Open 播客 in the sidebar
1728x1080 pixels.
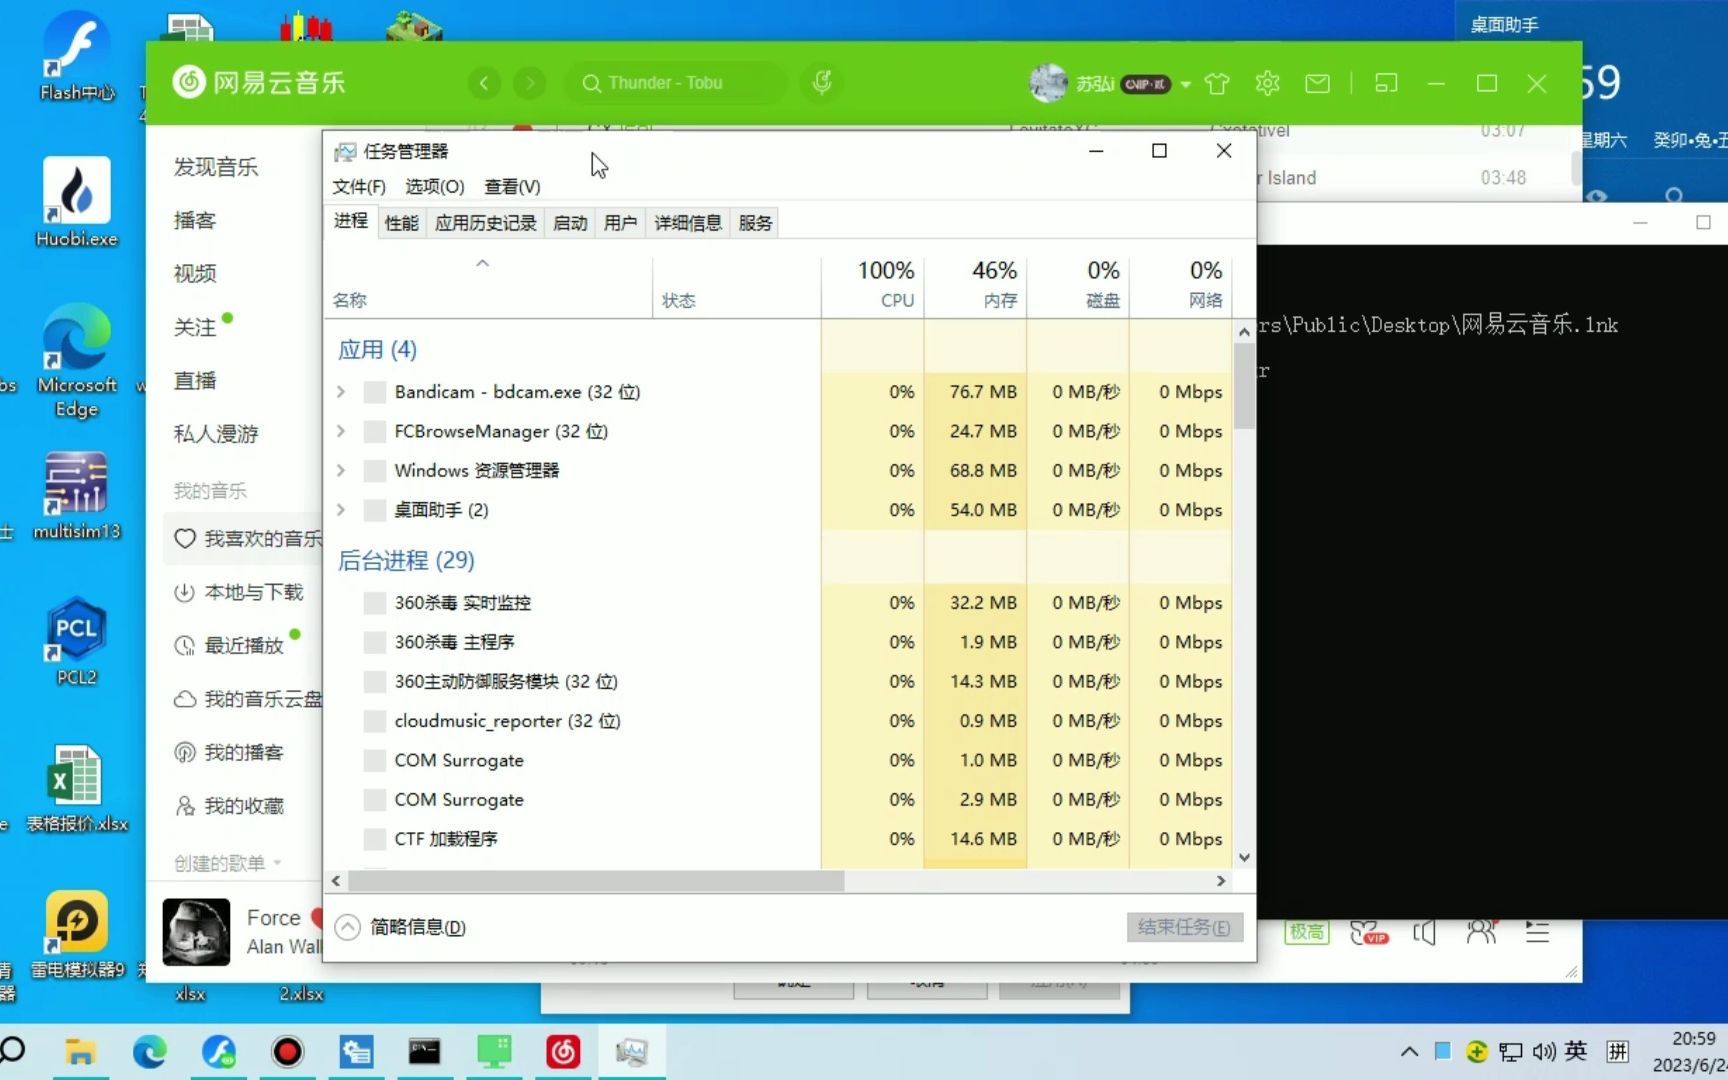[195, 220]
